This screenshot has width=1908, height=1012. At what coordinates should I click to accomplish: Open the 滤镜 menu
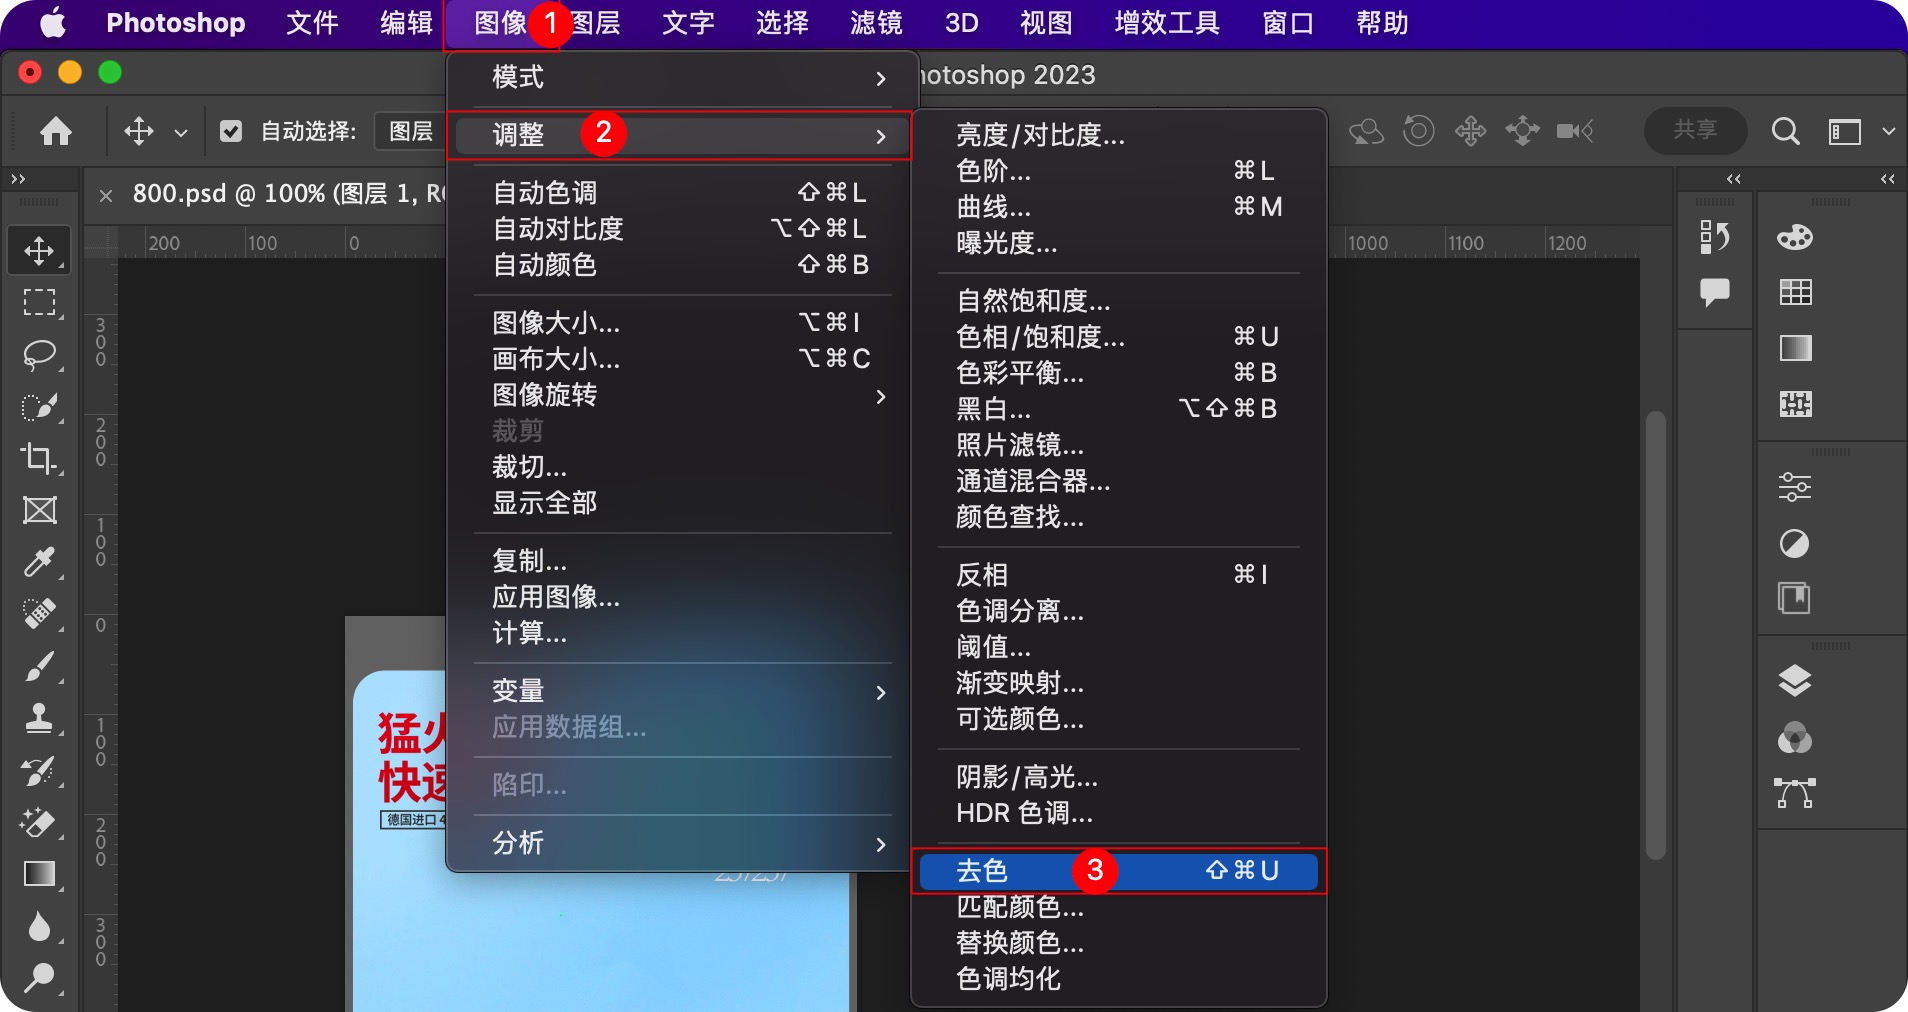(874, 23)
